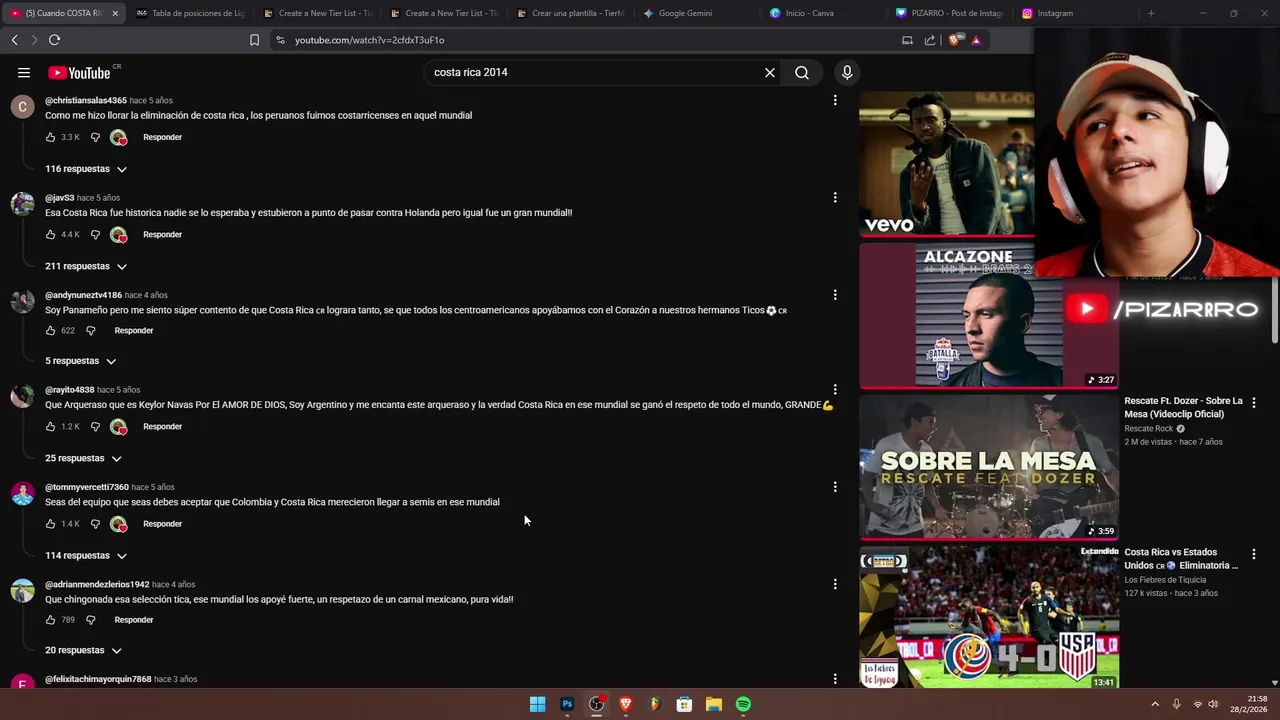The image size is (1280, 720).
Task: Open options menu for @andynuneztv4186's comment
Action: coord(835,295)
